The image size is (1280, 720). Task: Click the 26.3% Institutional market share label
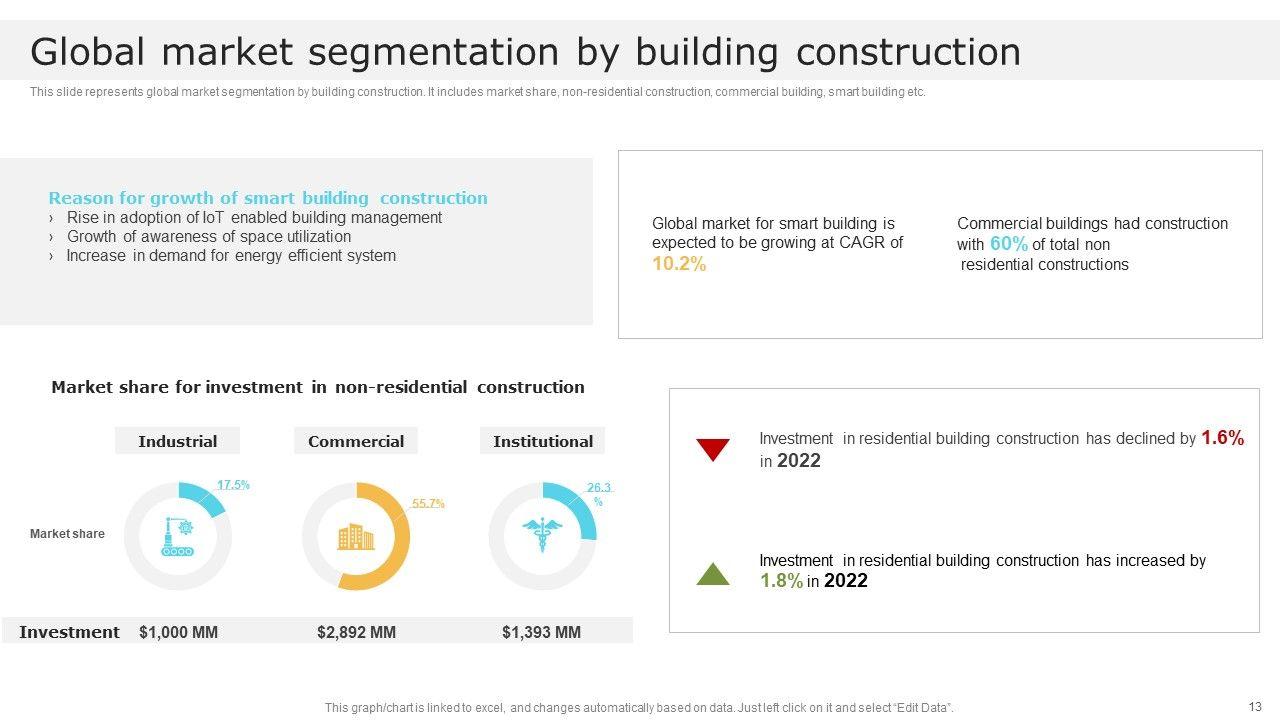pyautogui.click(x=599, y=494)
